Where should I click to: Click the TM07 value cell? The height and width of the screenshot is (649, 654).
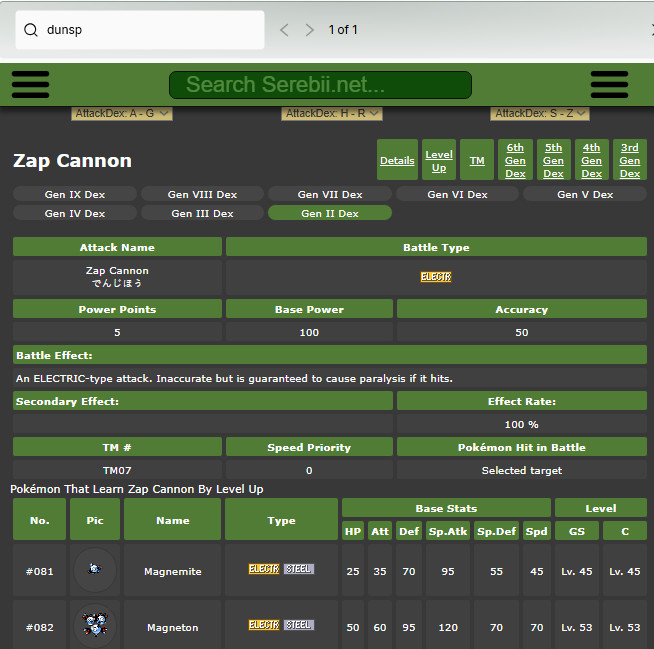pyautogui.click(x=117, y=470)
